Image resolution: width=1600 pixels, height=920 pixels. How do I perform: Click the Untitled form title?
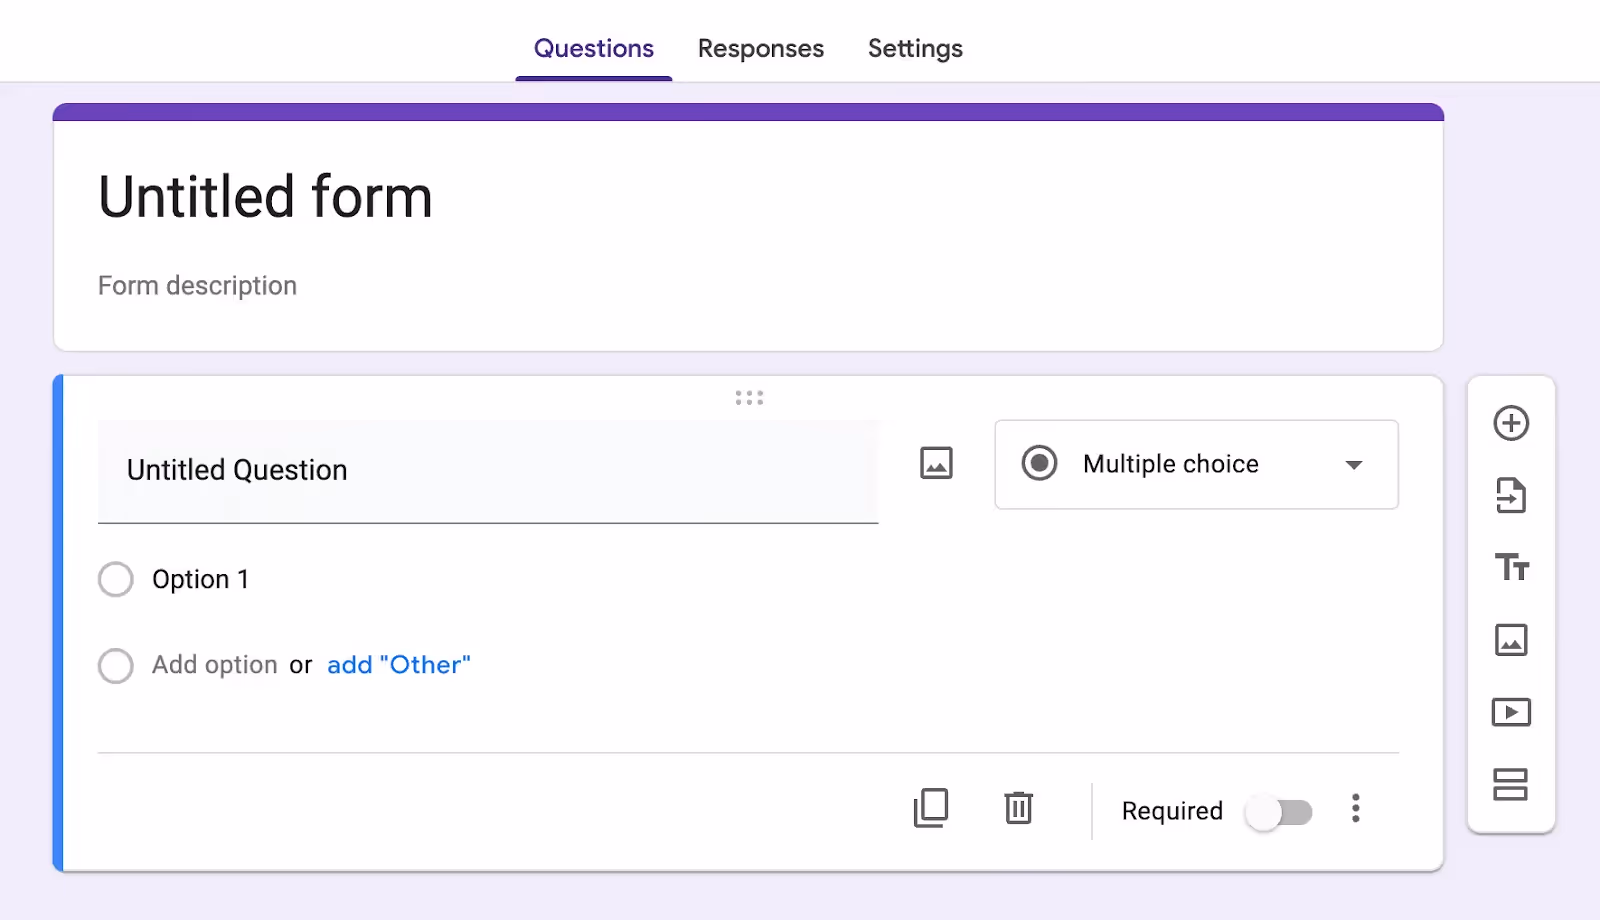pyautogui.click(x=266, y=196)
